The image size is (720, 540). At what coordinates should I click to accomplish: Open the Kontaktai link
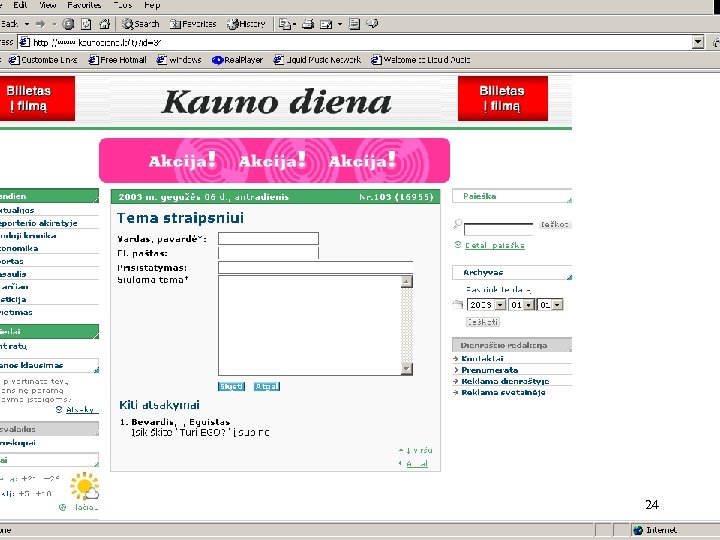[x=482, y=358]
